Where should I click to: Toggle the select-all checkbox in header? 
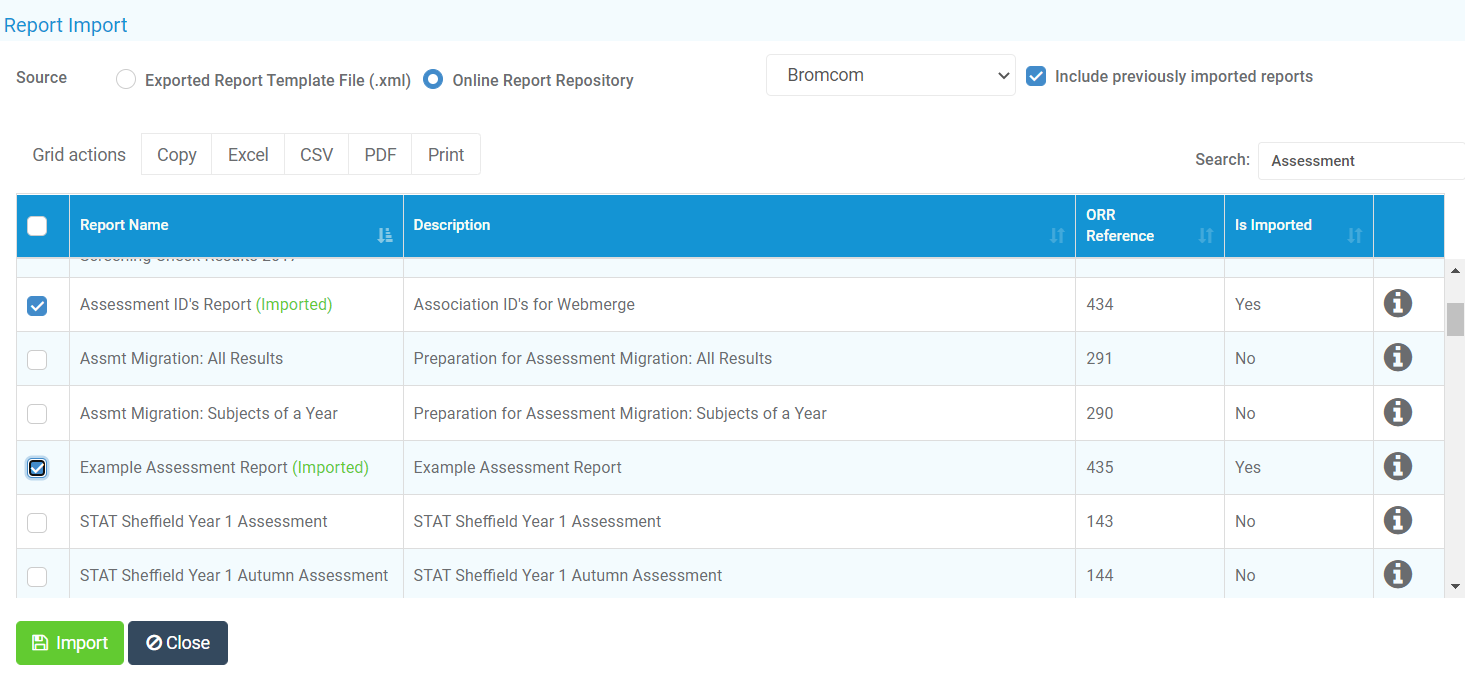(x=37, y=225)
